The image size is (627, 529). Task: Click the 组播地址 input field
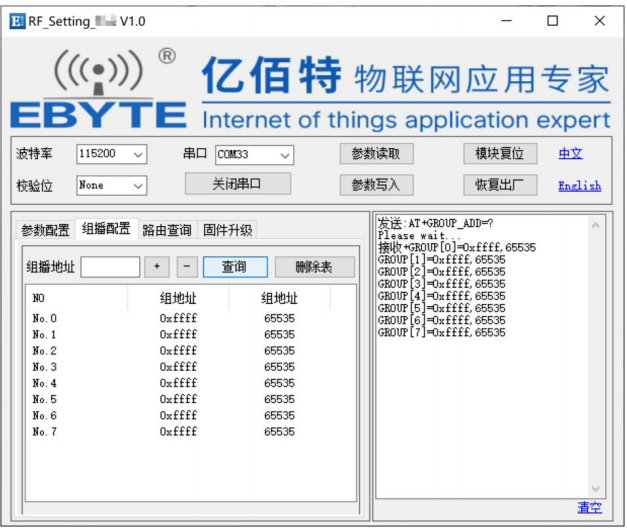point(110,267)
